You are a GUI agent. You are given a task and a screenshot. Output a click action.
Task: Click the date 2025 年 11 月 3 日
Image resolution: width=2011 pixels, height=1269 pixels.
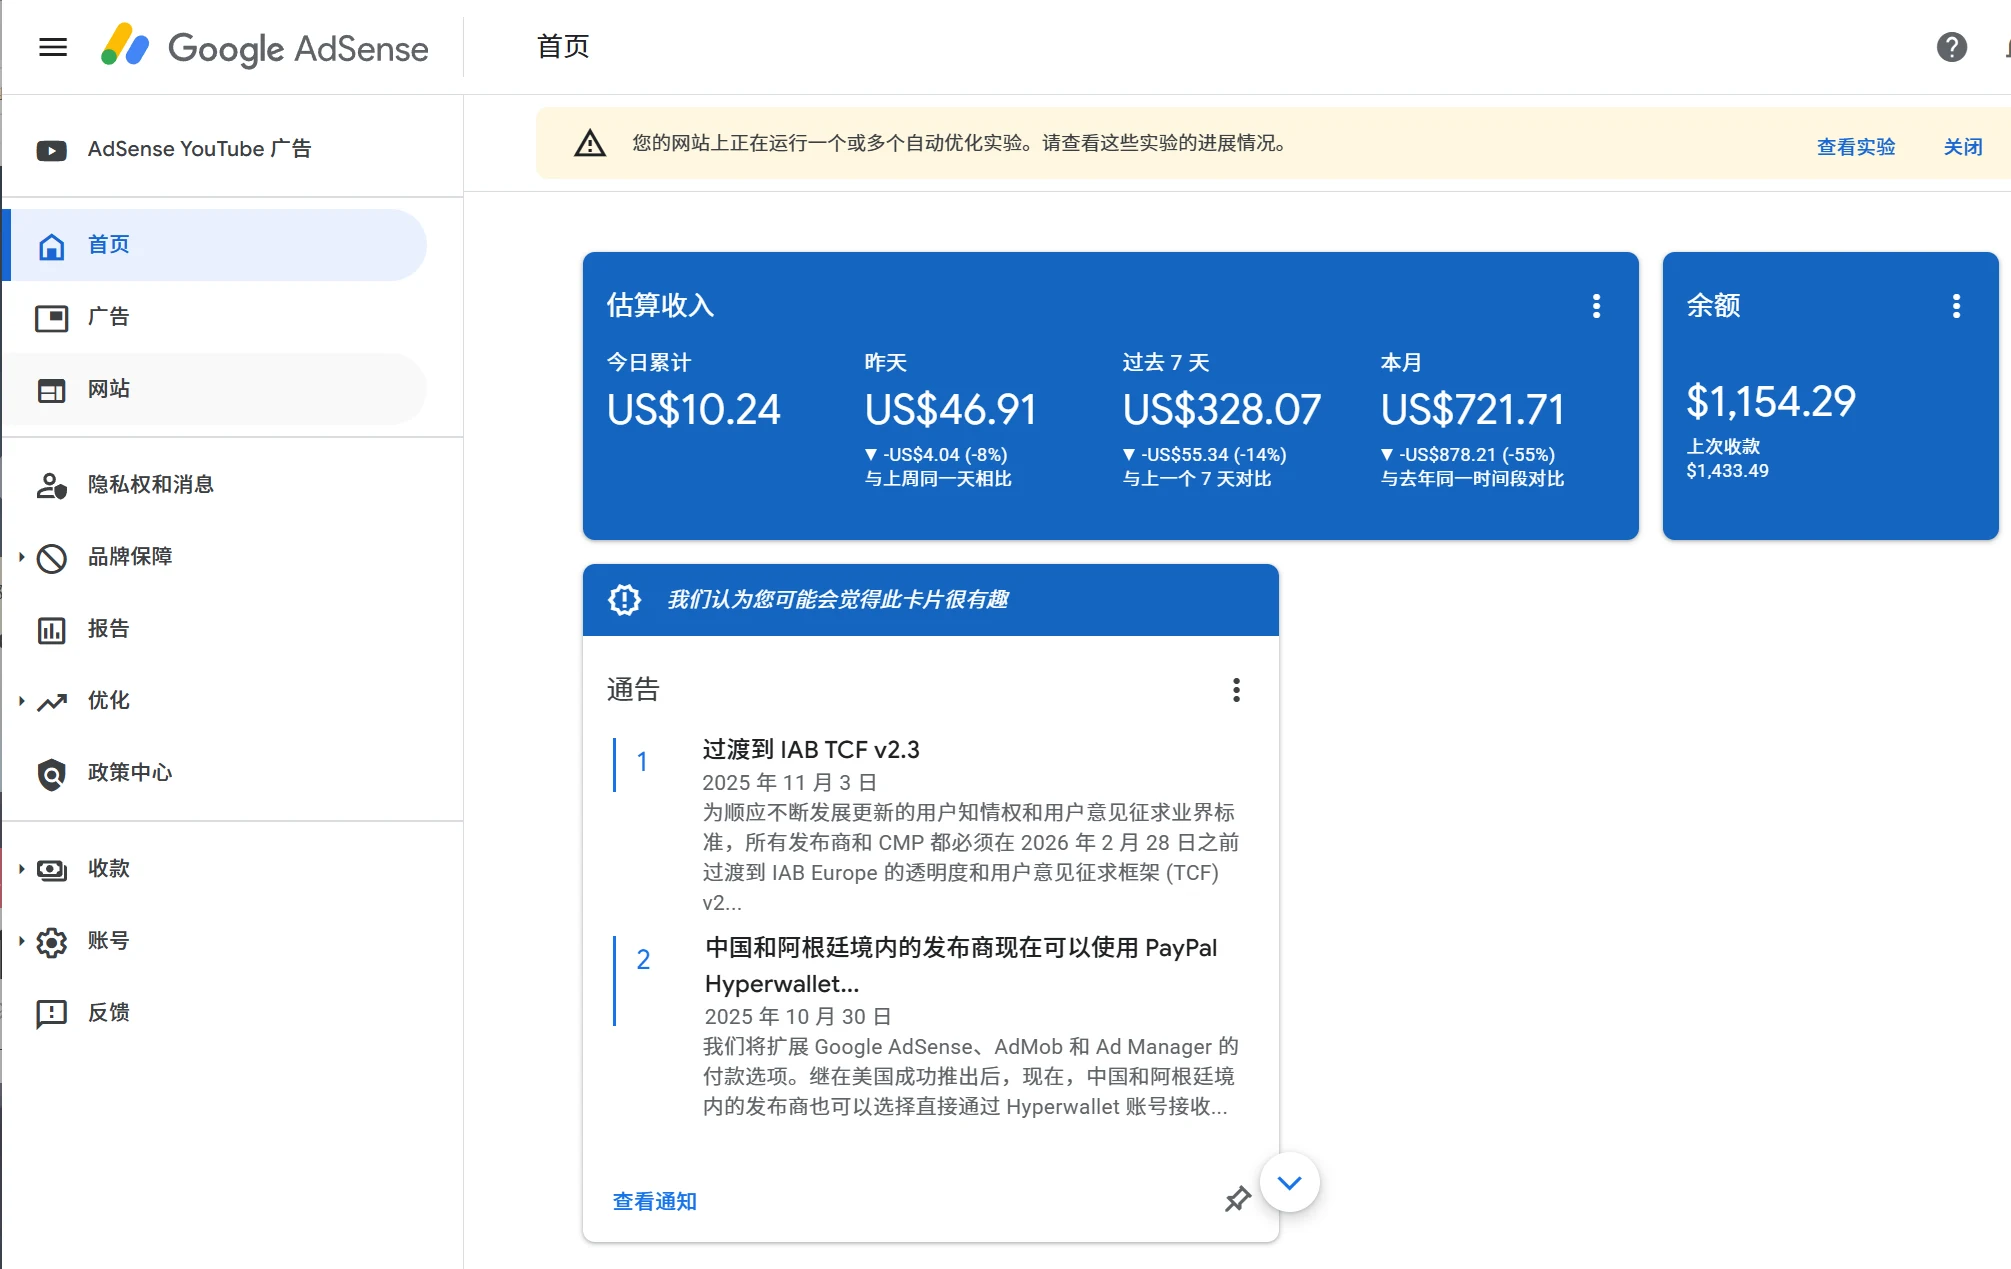pos(789,783)
